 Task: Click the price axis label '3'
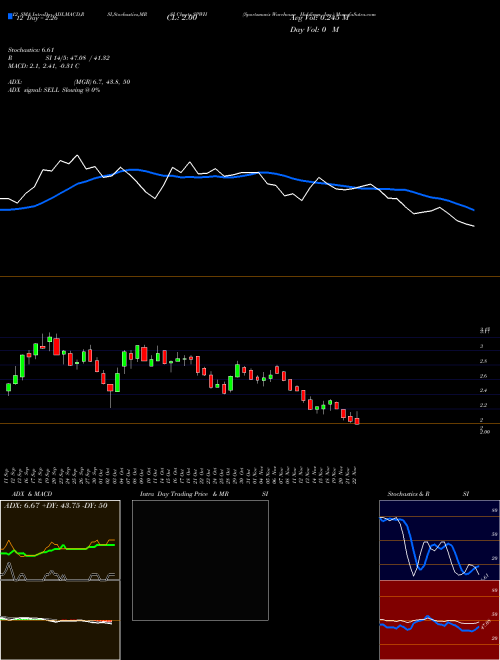pos(481,346)
